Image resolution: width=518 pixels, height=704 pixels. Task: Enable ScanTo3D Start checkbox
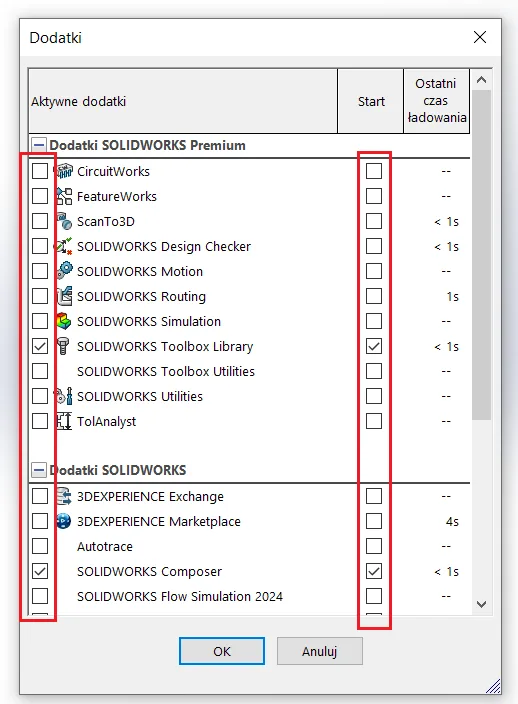pos(374,221)
